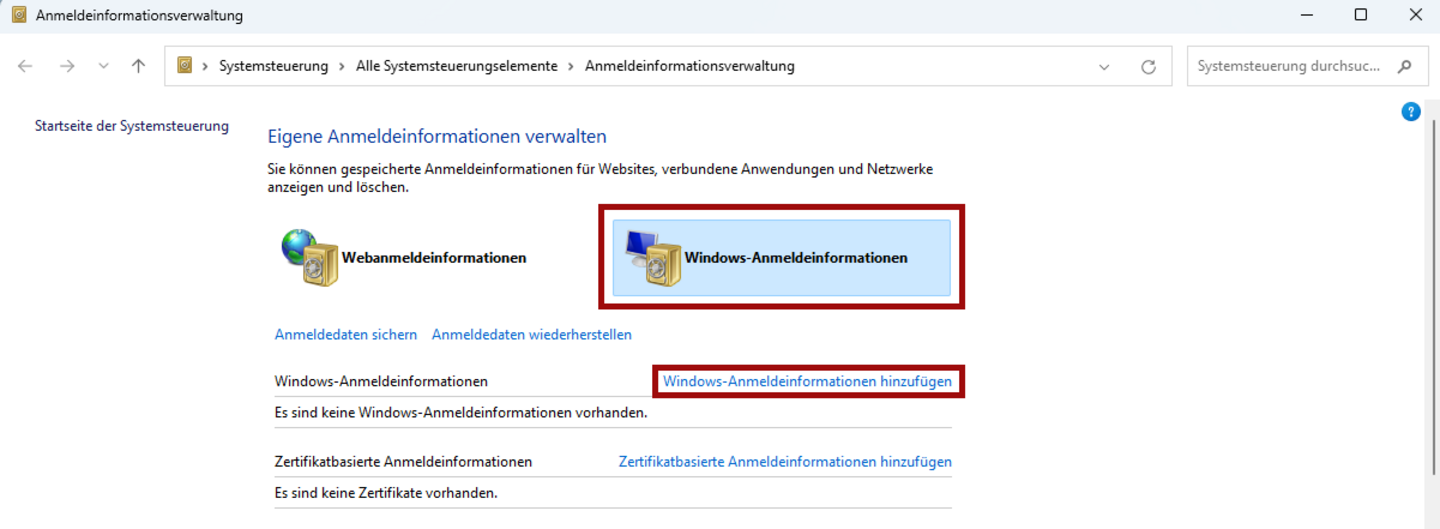Click the window title bar vault icon
This screenshot has width=1440, height=529.
[x=18, y=15]
